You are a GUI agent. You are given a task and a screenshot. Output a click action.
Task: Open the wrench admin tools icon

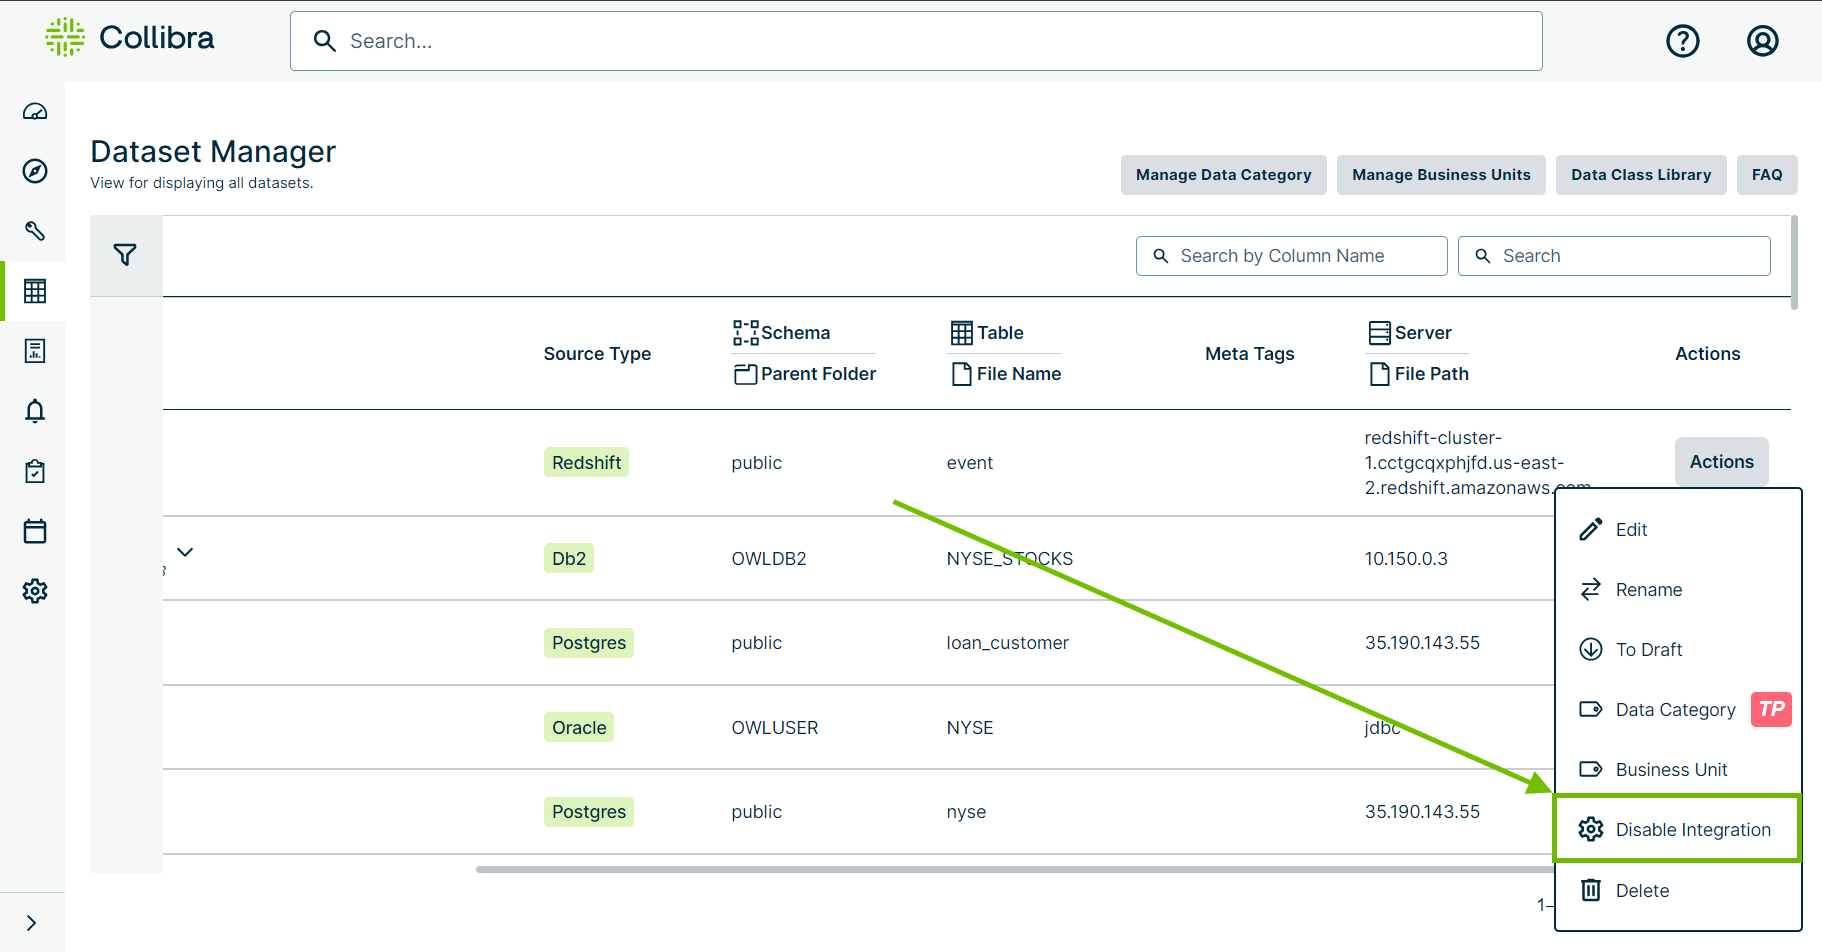pyautogui.click(x=34, y=231)
